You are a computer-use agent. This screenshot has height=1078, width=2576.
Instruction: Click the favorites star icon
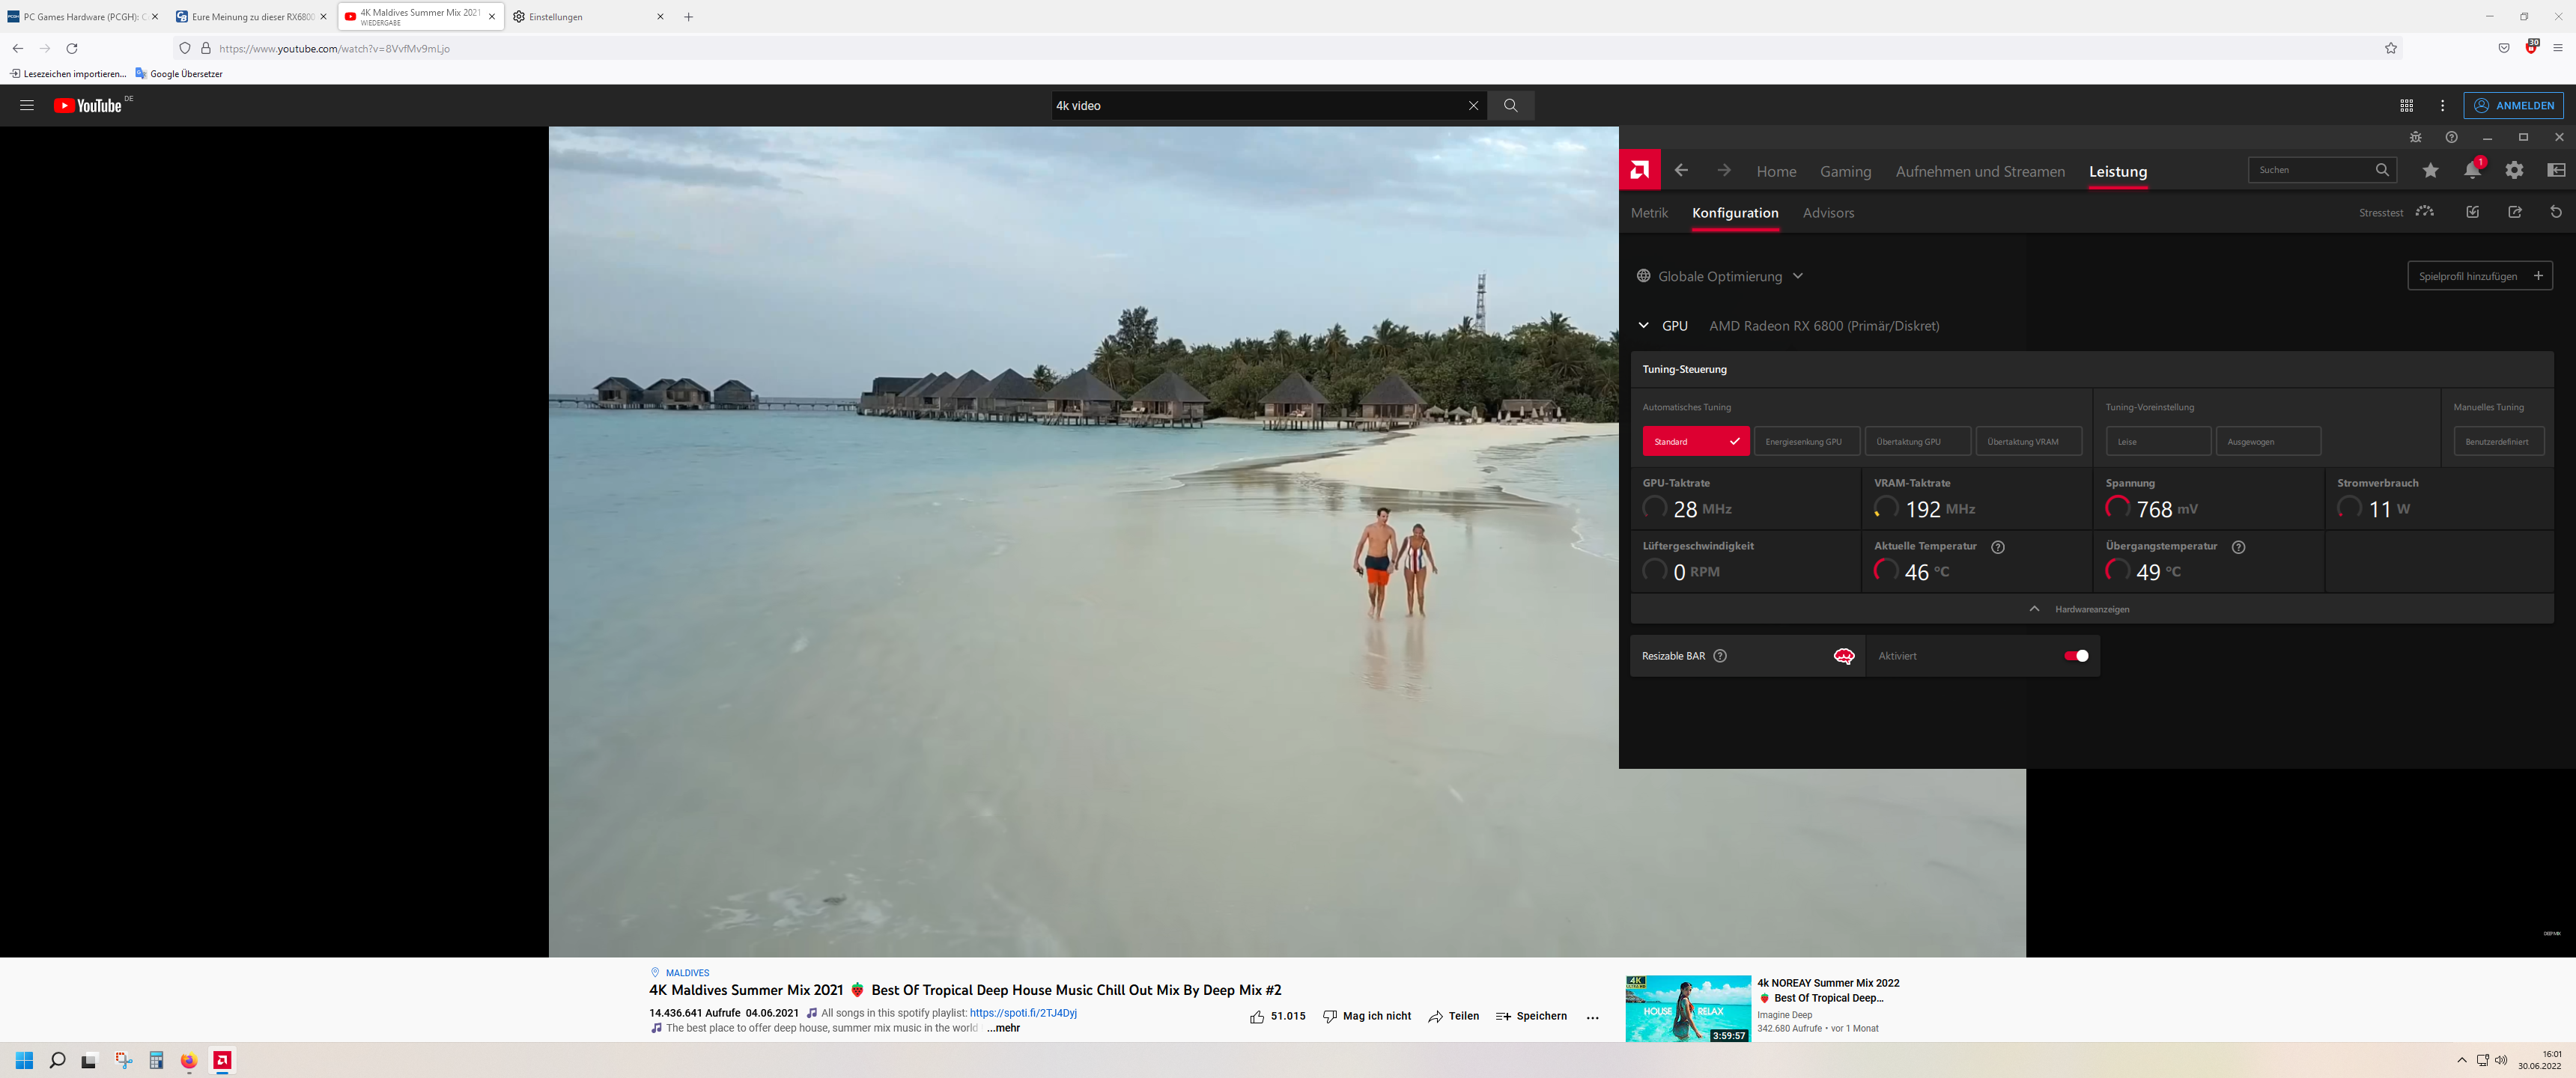point(2430,170)
